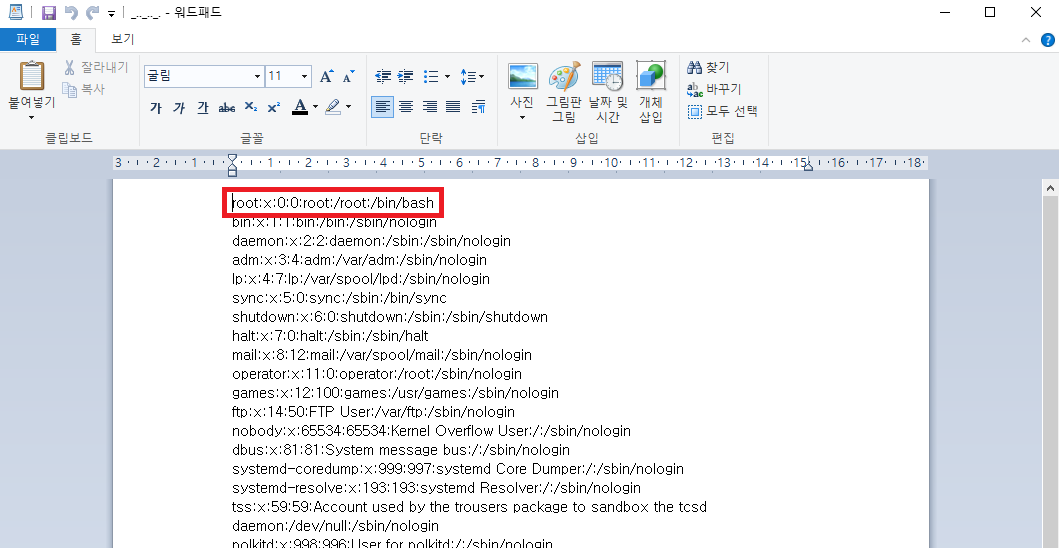Image resolution: width=1060 pixels, height=548 pixels.
Task: Increase paragraph indent
Action: [x=406, y=76]
